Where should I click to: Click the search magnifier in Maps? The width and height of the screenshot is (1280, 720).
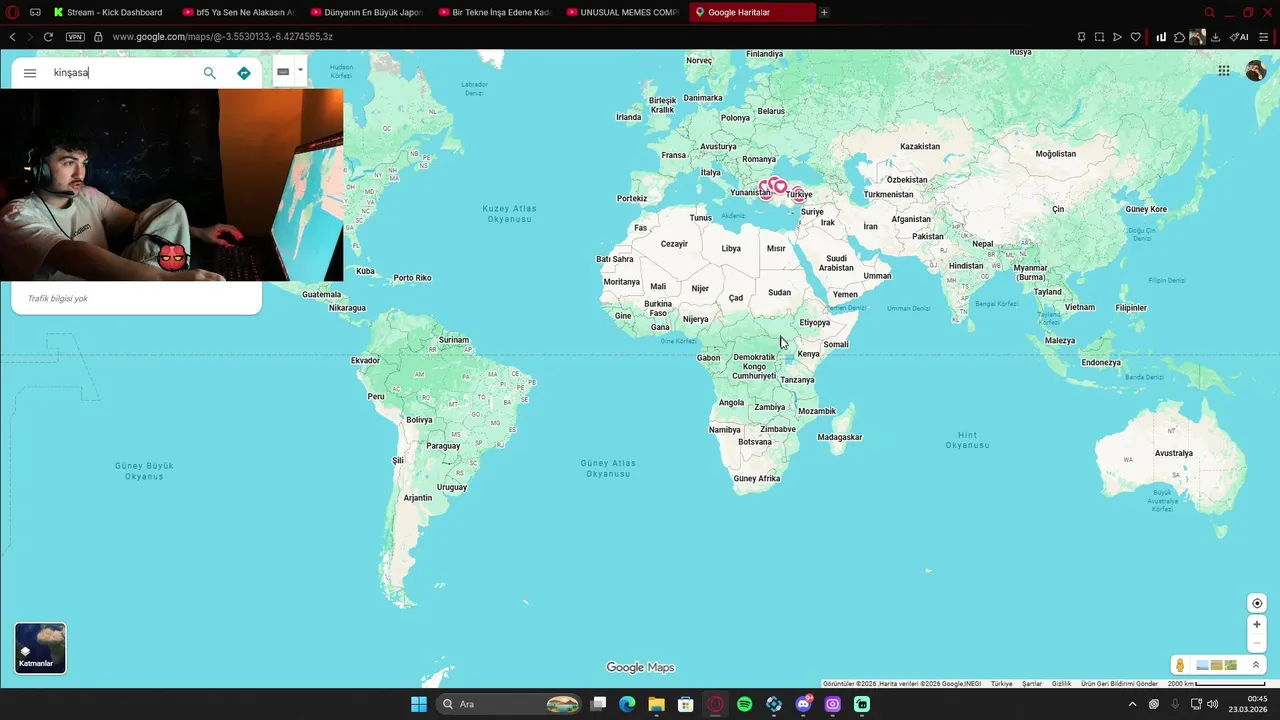click(x=209, y=73)
